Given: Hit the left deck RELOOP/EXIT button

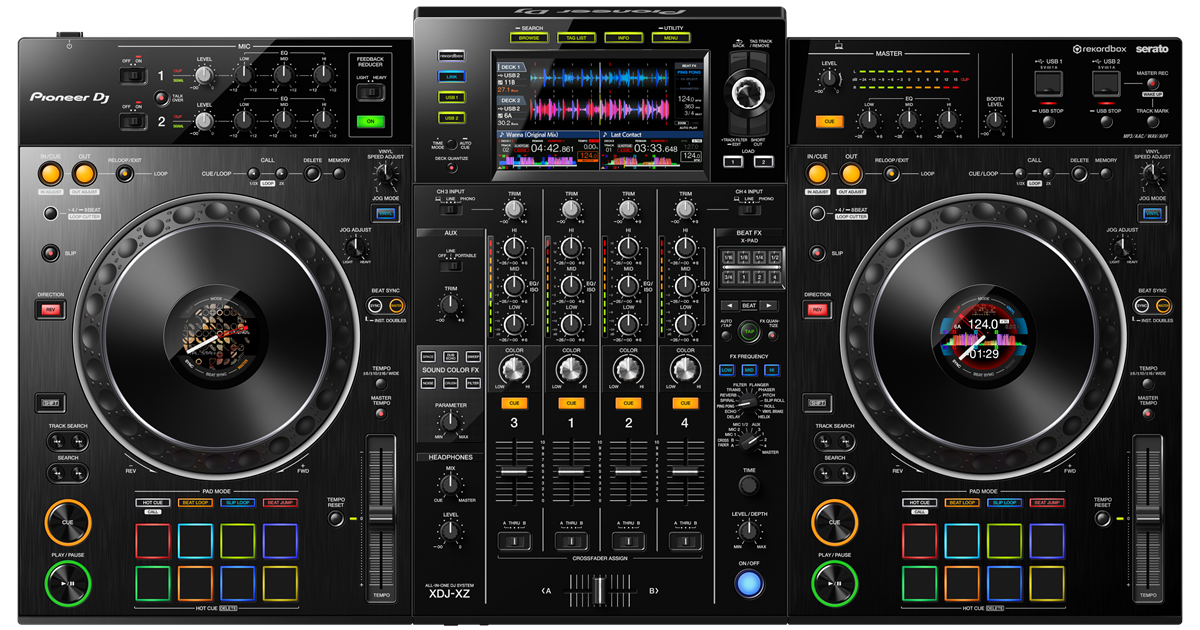Looking at the screenshot, I should point(125,176).
